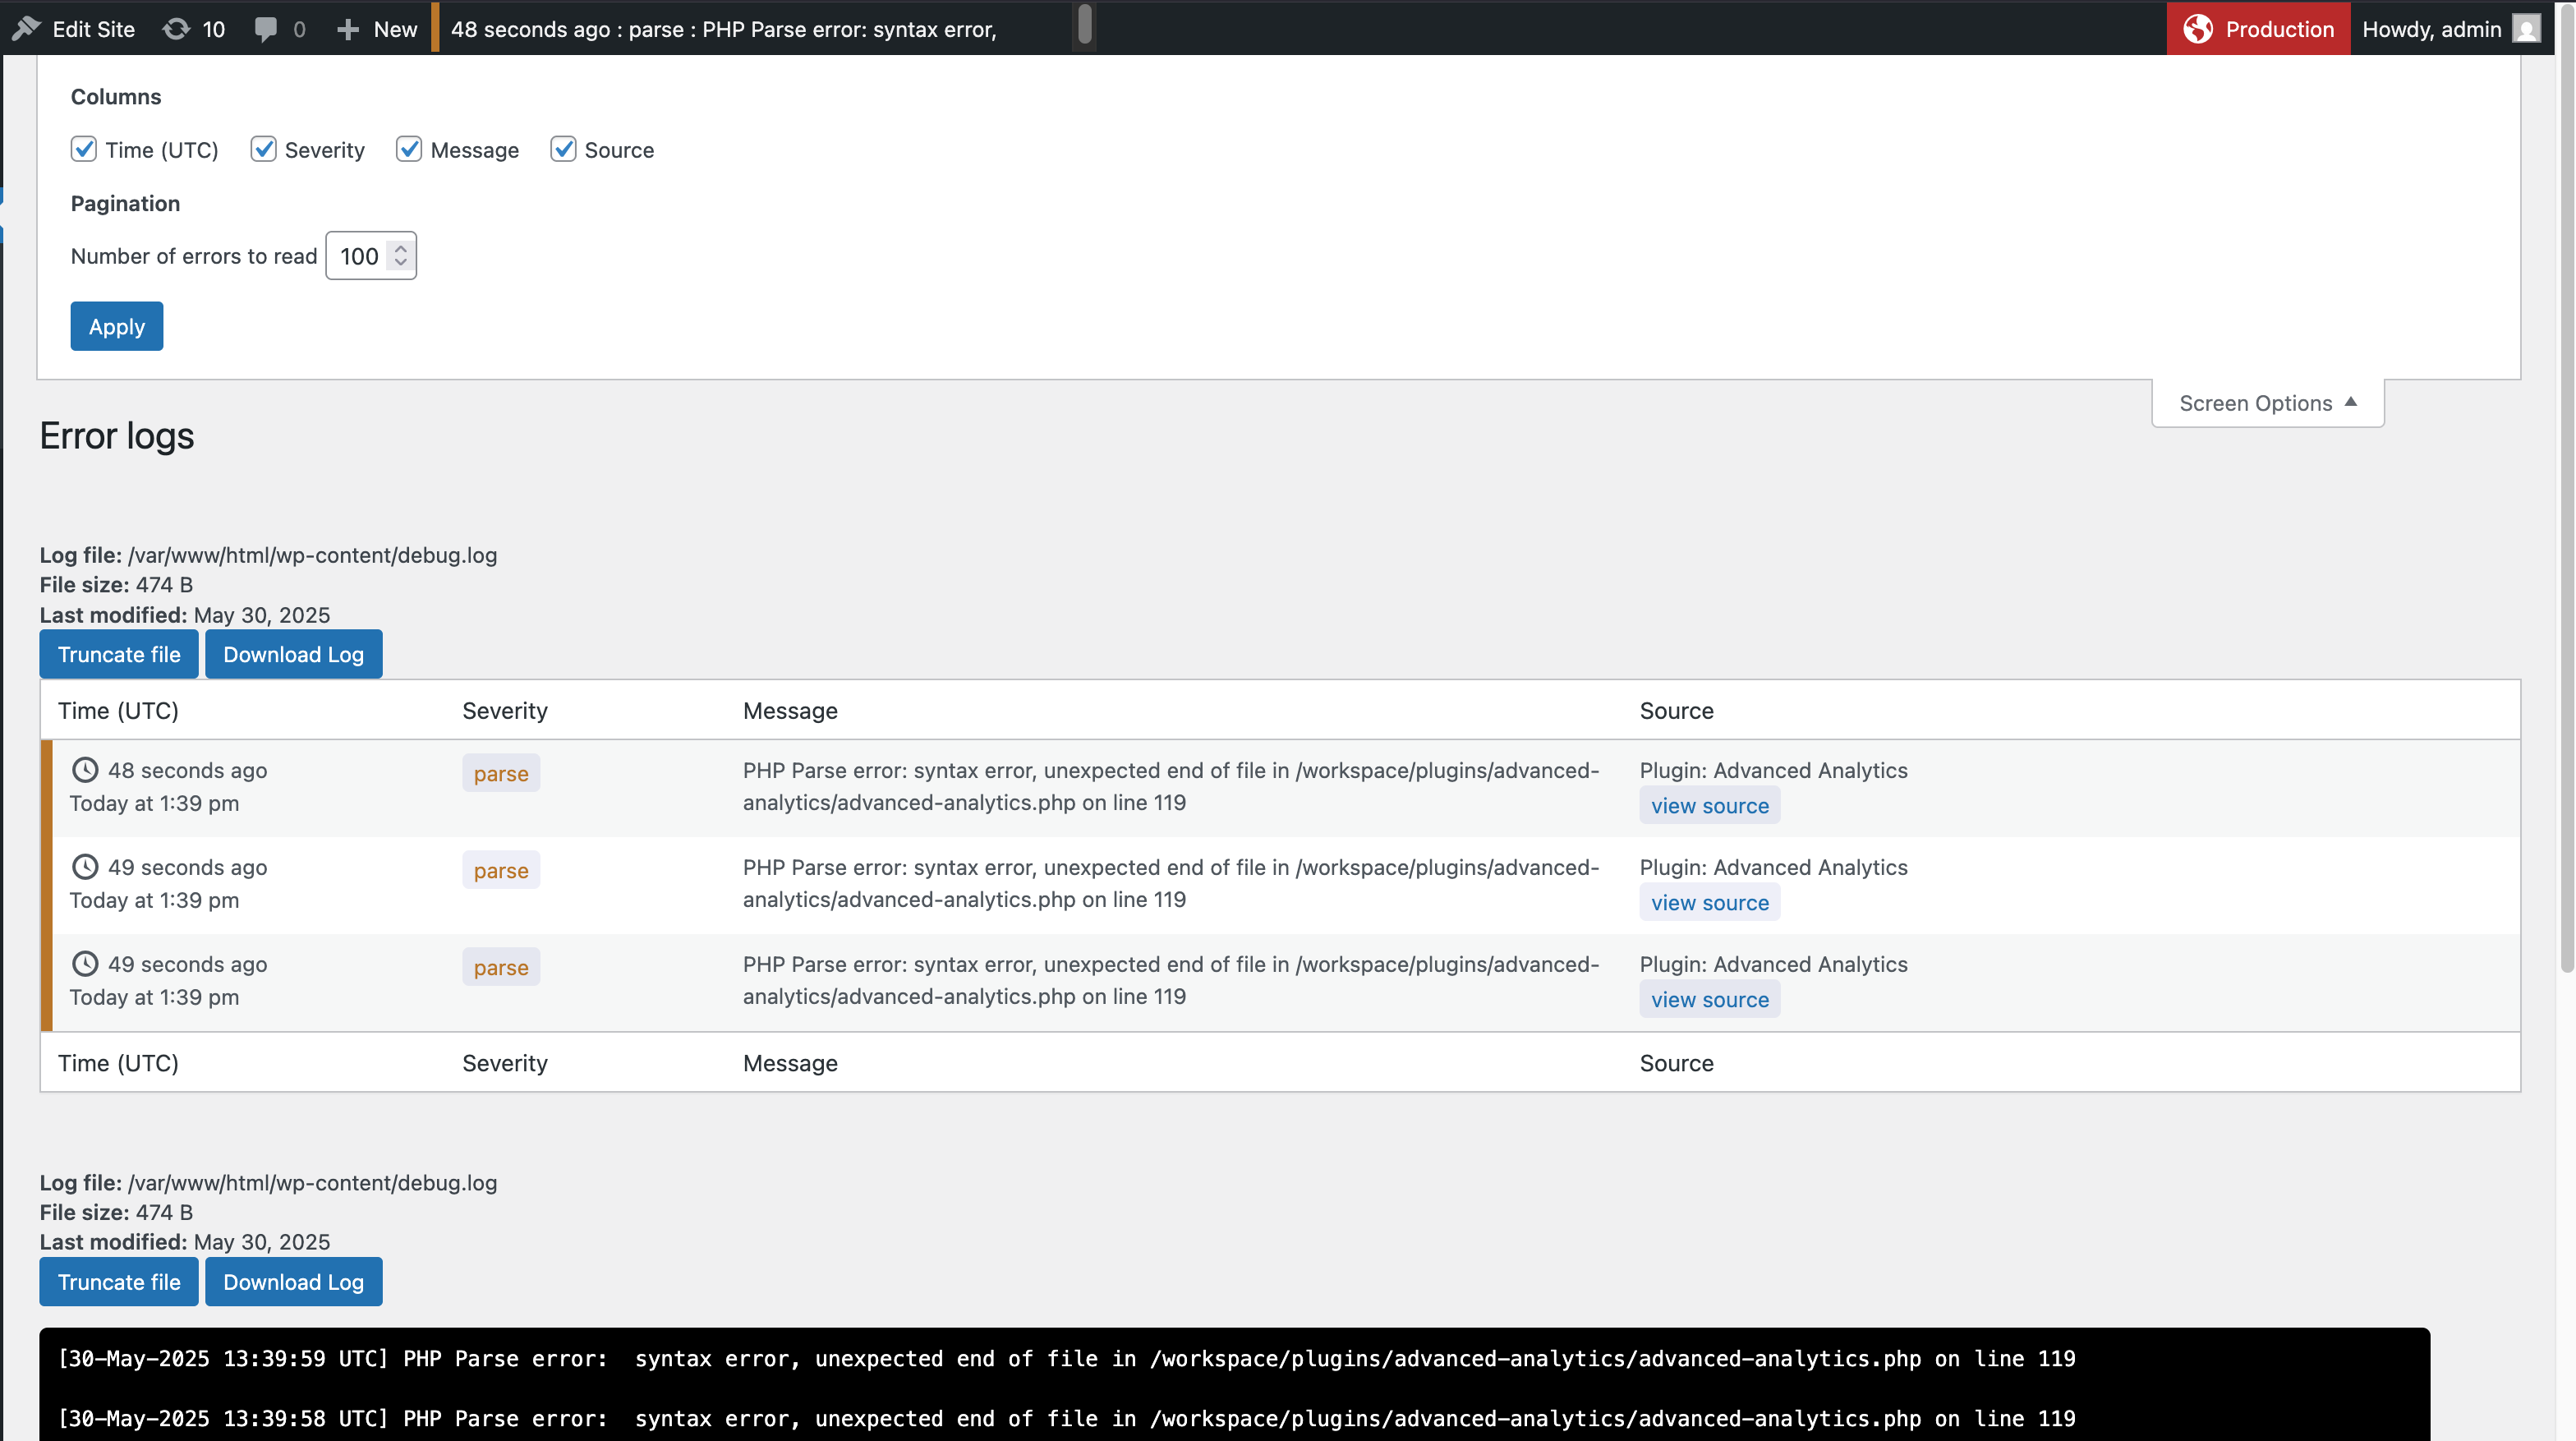
Task: Click the bottom Source footer header
Action: (1676, 1063)
